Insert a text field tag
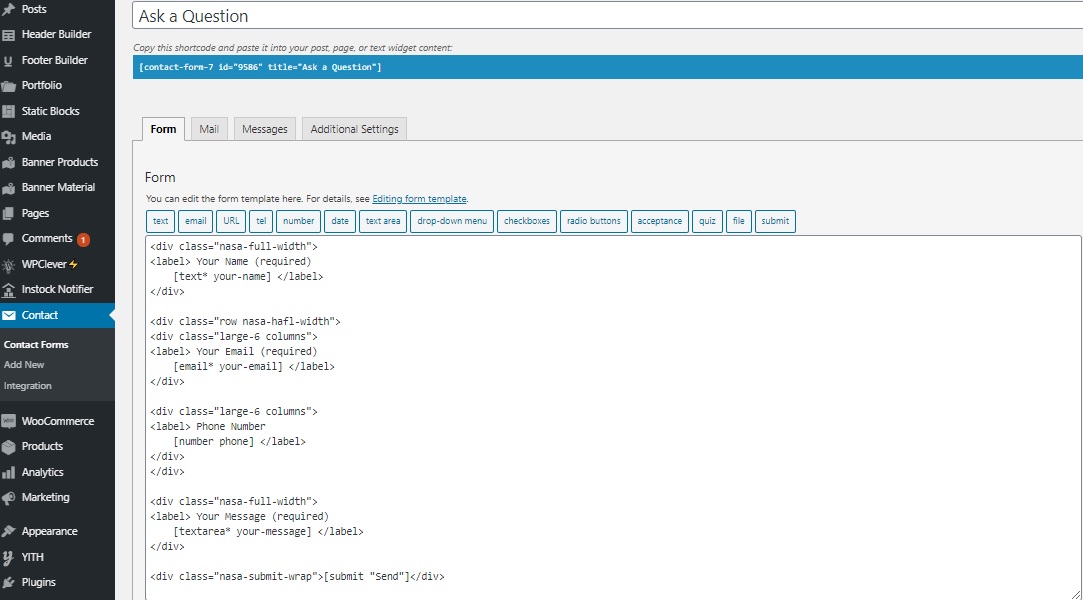Screen dimensions: 1083x600 click(x=160, y=221)
